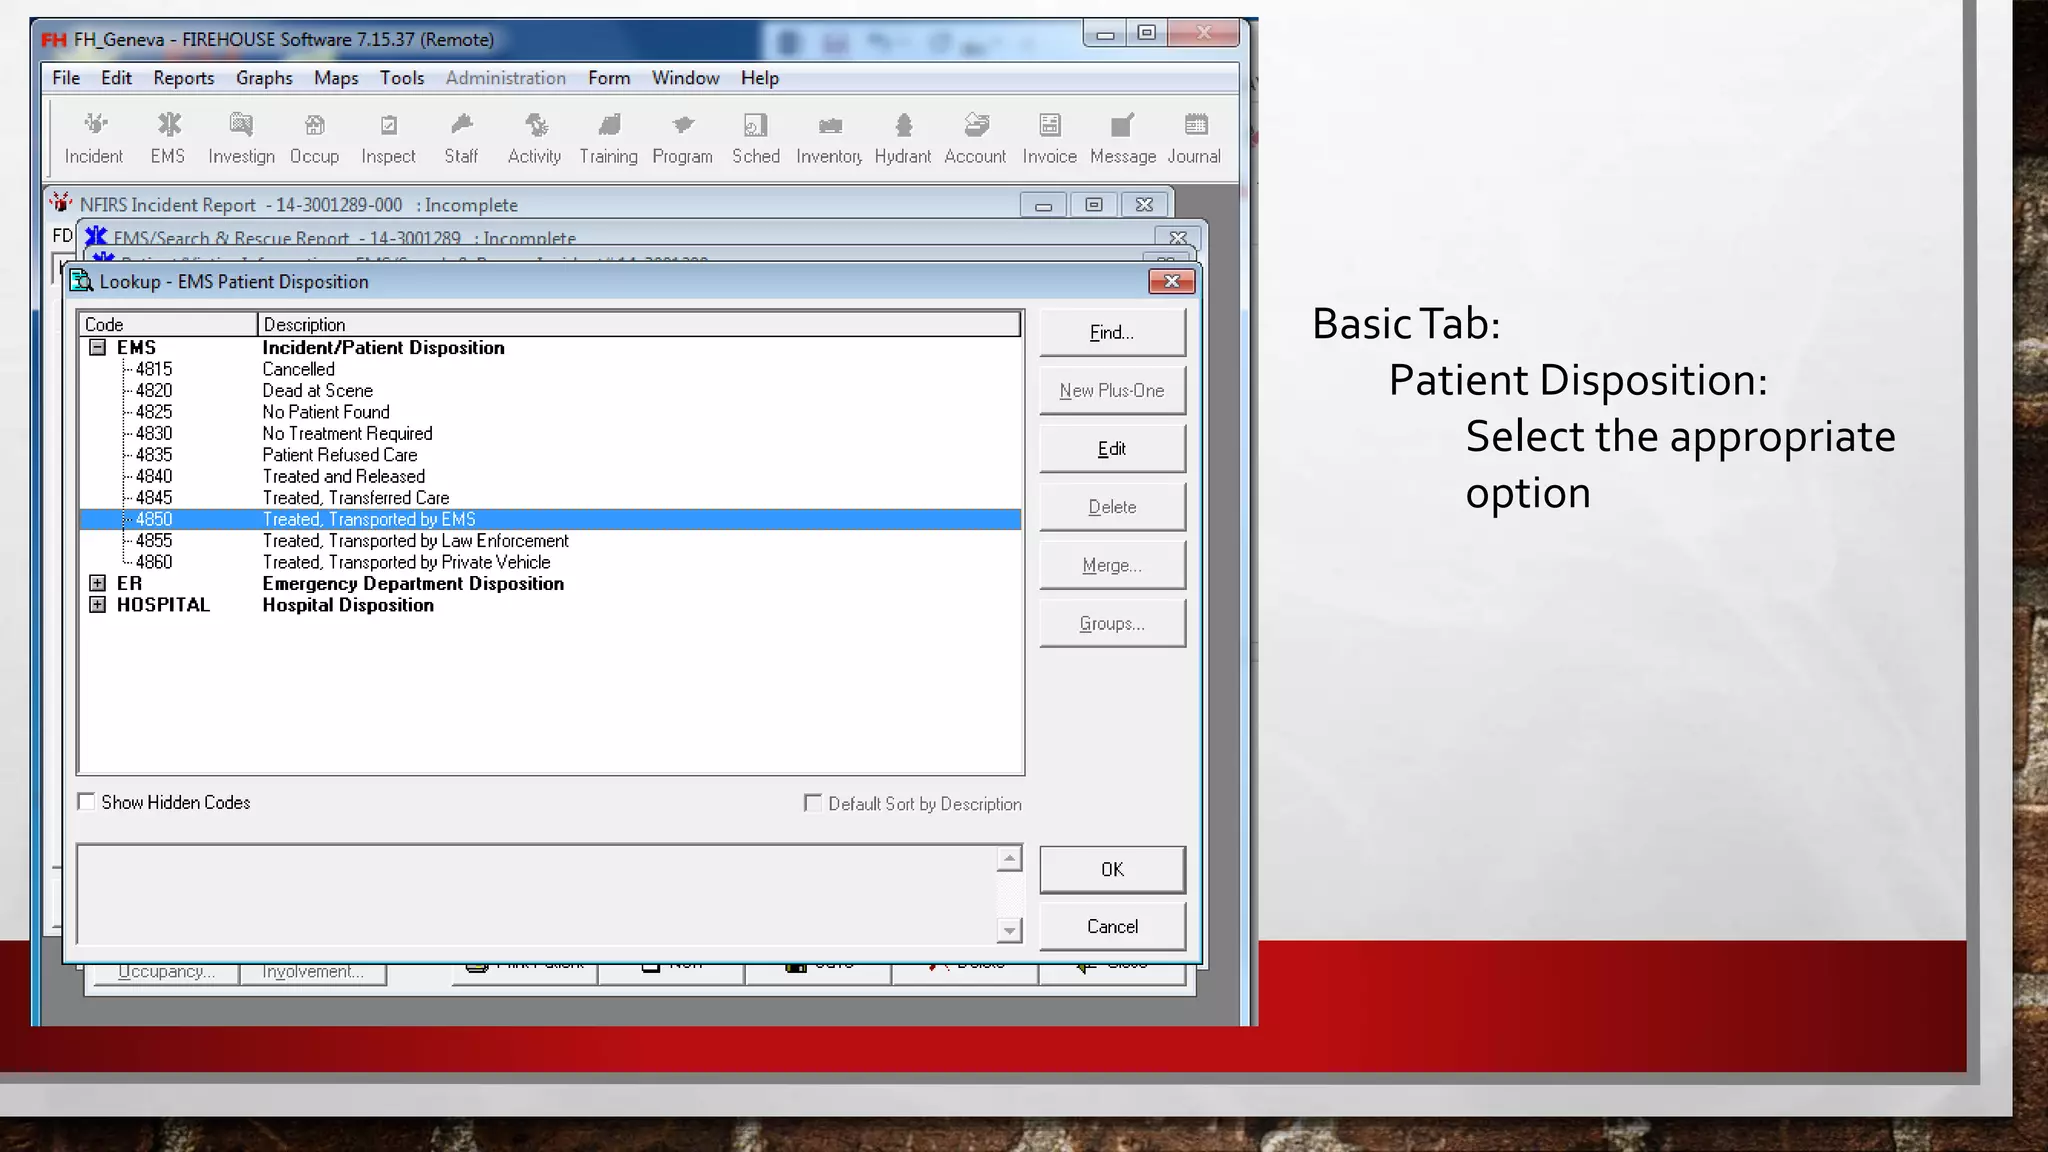The height and width of the screenshot is (1152, 2048).
Task: Click the Merge... button
Action: tap(1112, 565)
